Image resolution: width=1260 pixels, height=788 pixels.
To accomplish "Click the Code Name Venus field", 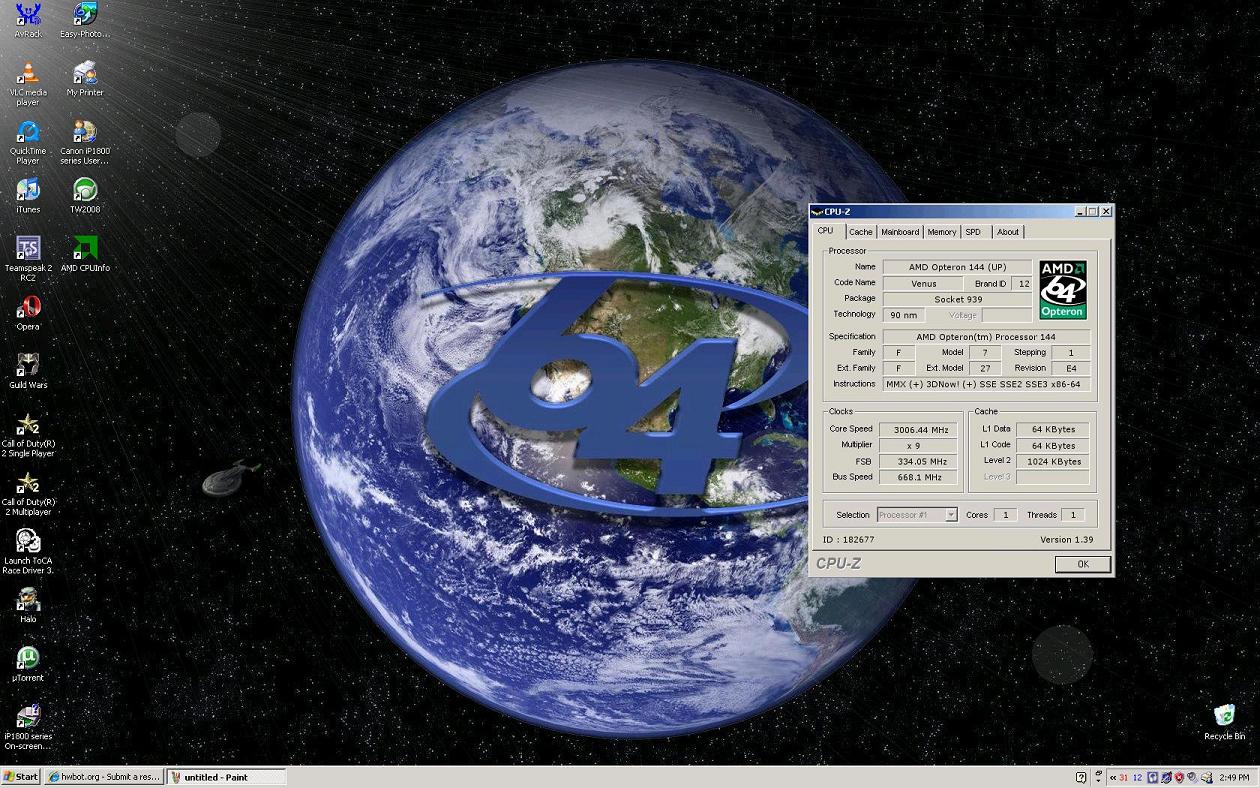I will click(923, 283).
